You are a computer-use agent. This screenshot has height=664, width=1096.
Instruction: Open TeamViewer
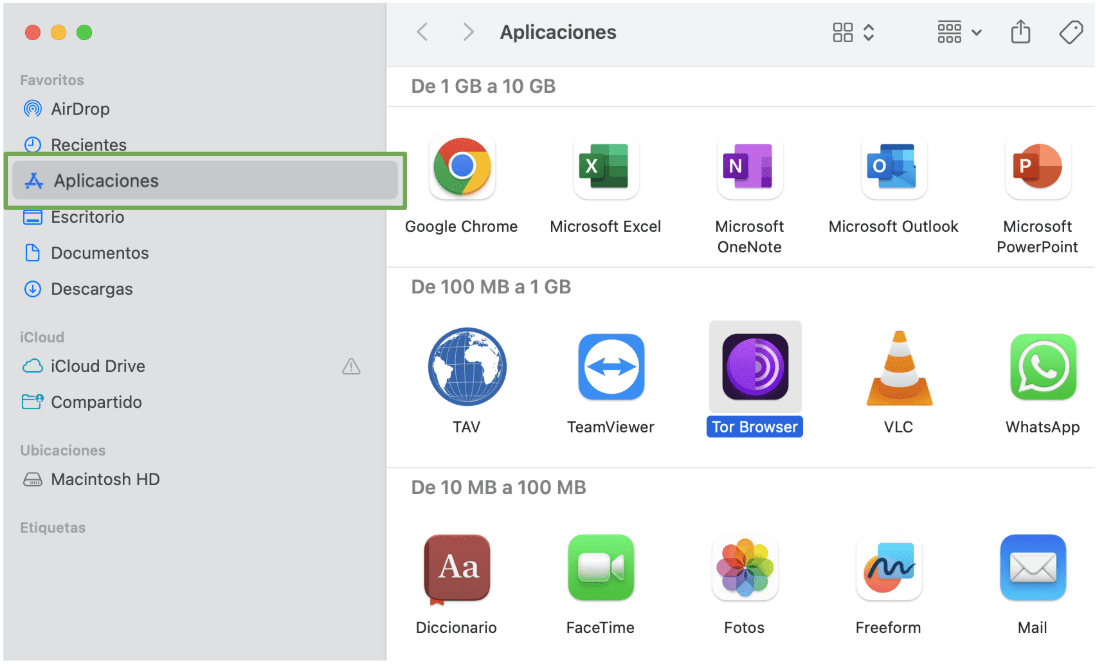click(x=611, y=367)
